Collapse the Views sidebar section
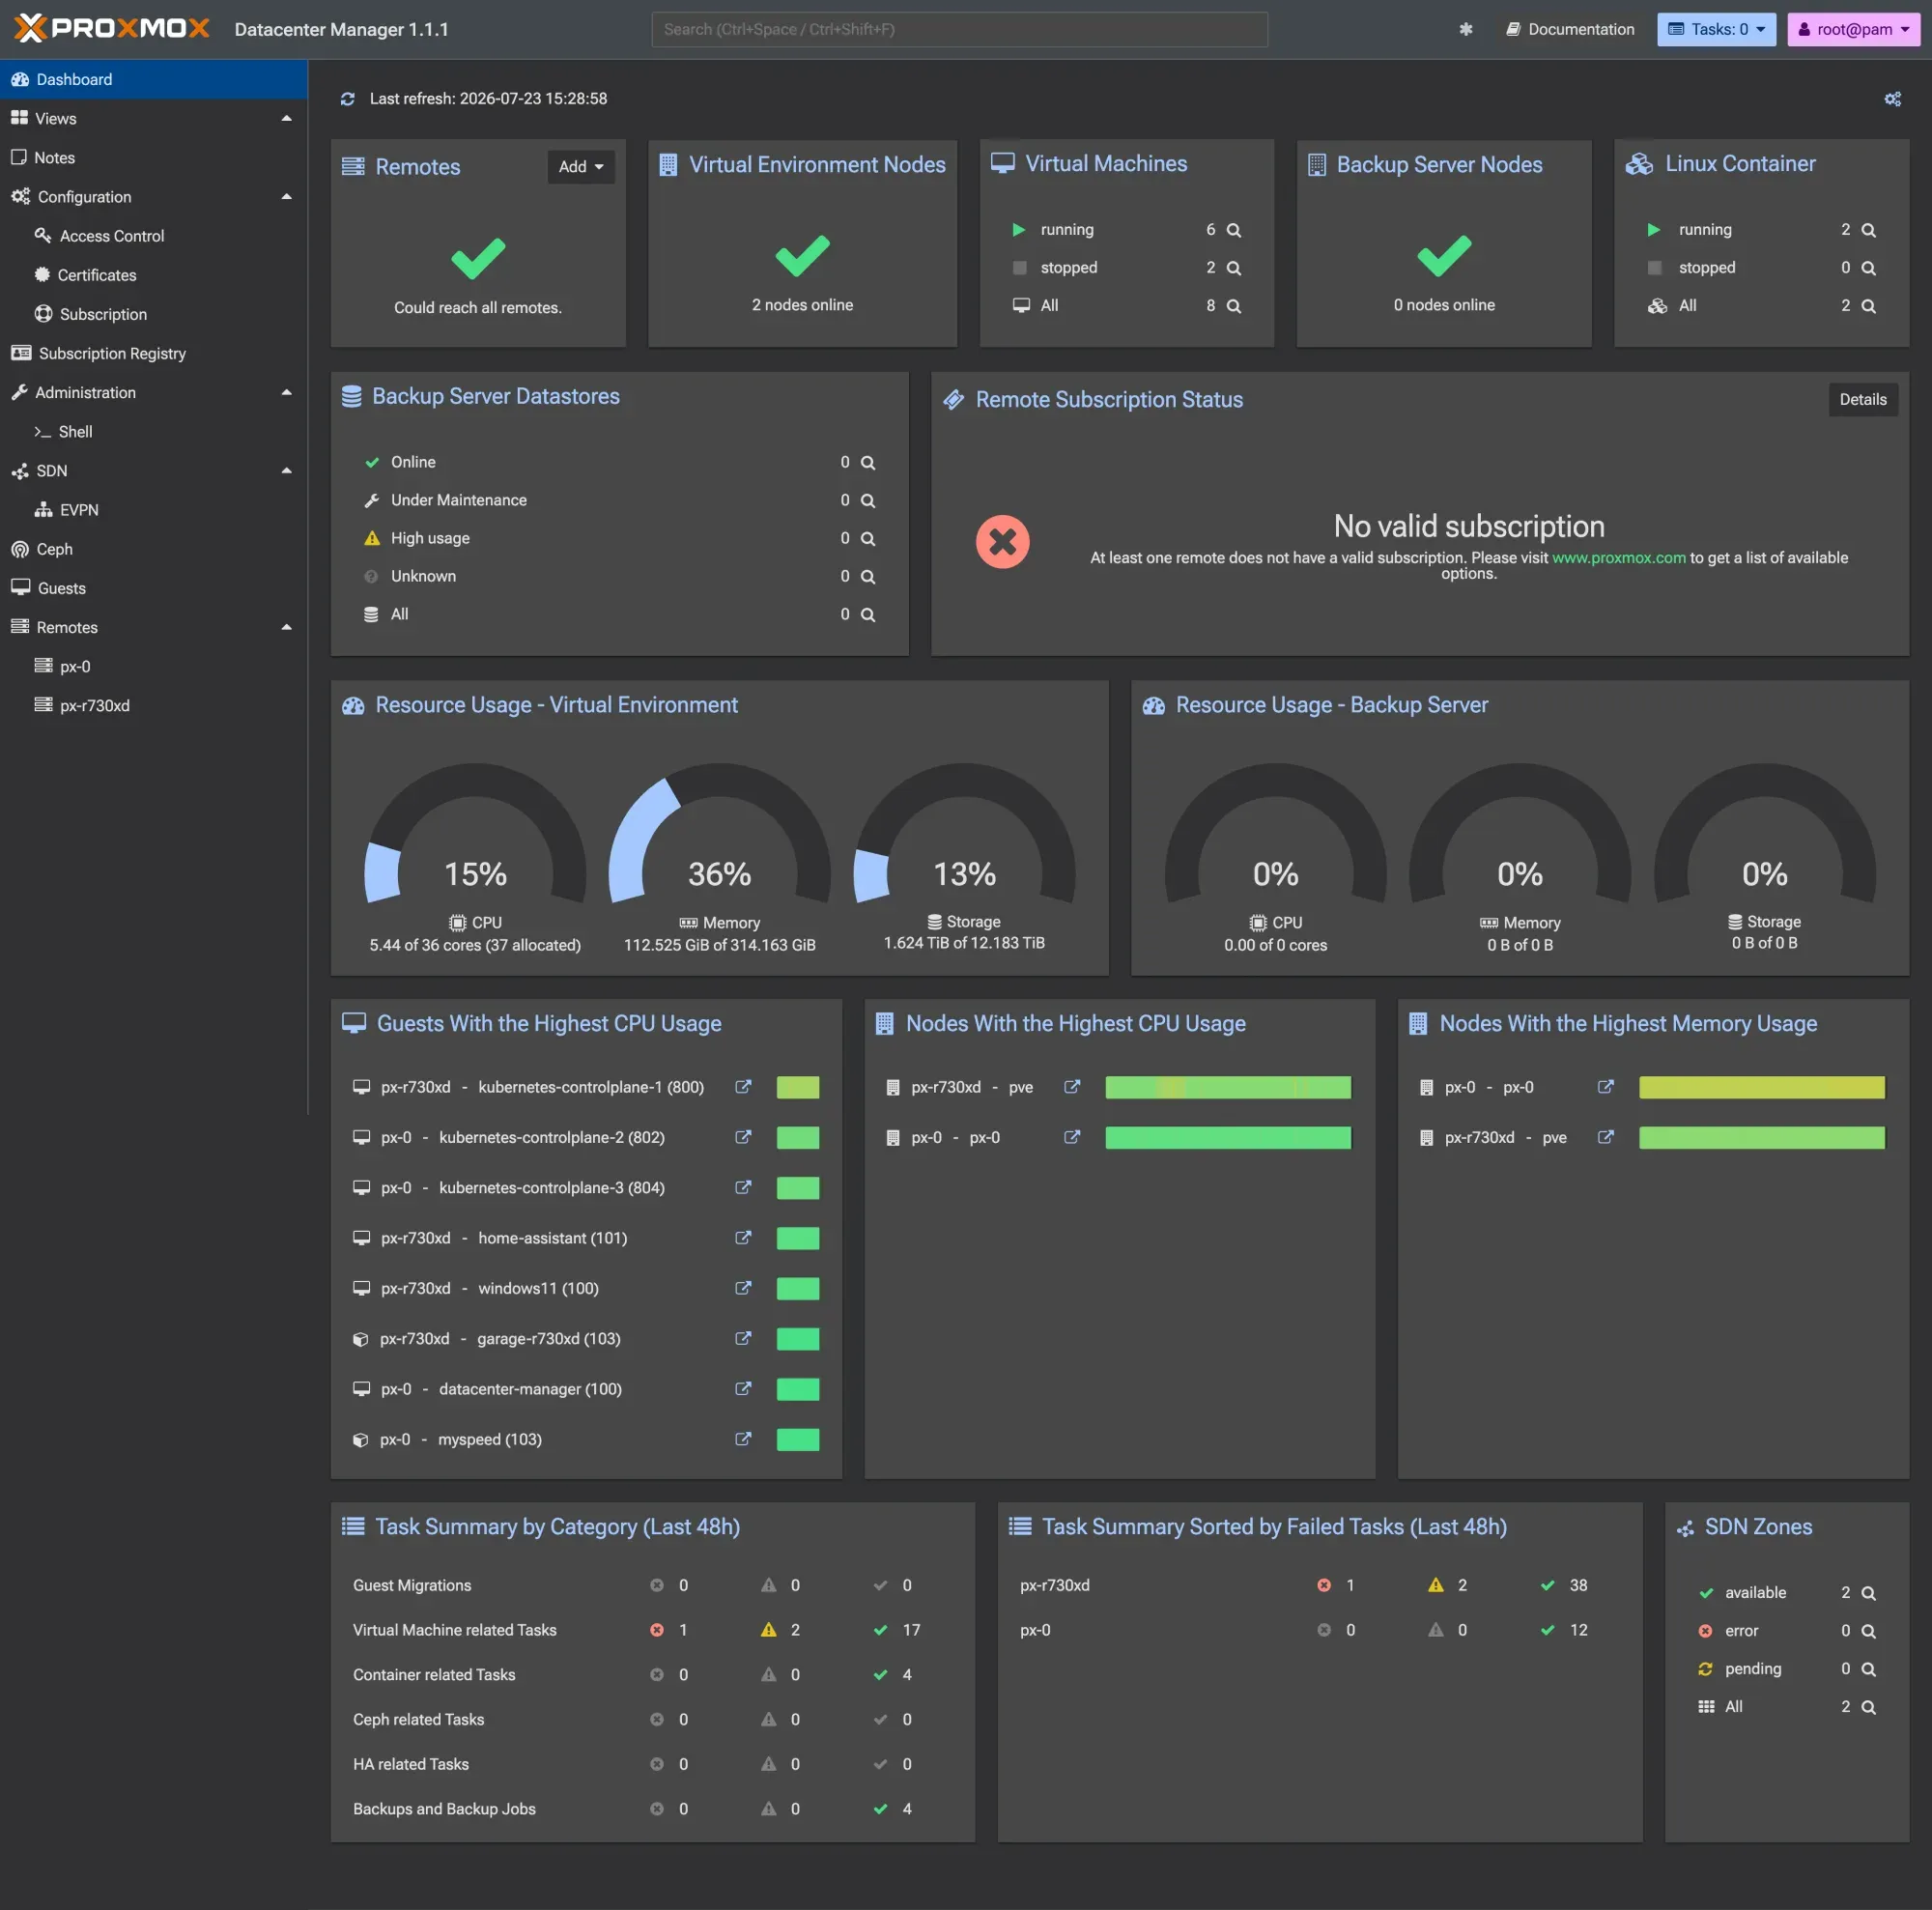This screenshot has height=1910, width=1932. [286, 118]
